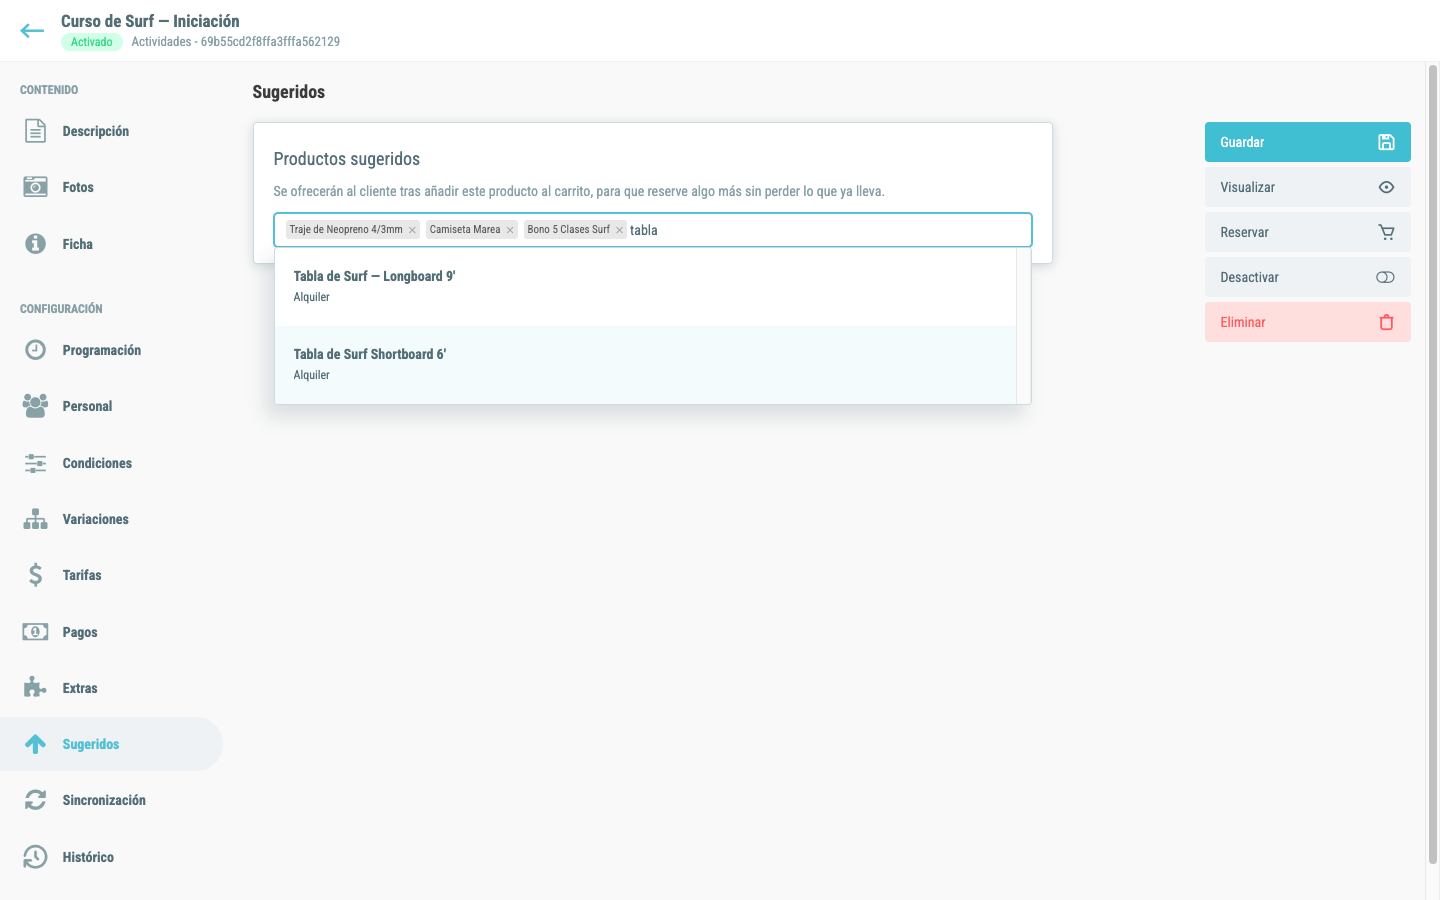This screenshot has width=1440, height=900.
Task: Switch to the Variaciones section
Action: point(96,519)
